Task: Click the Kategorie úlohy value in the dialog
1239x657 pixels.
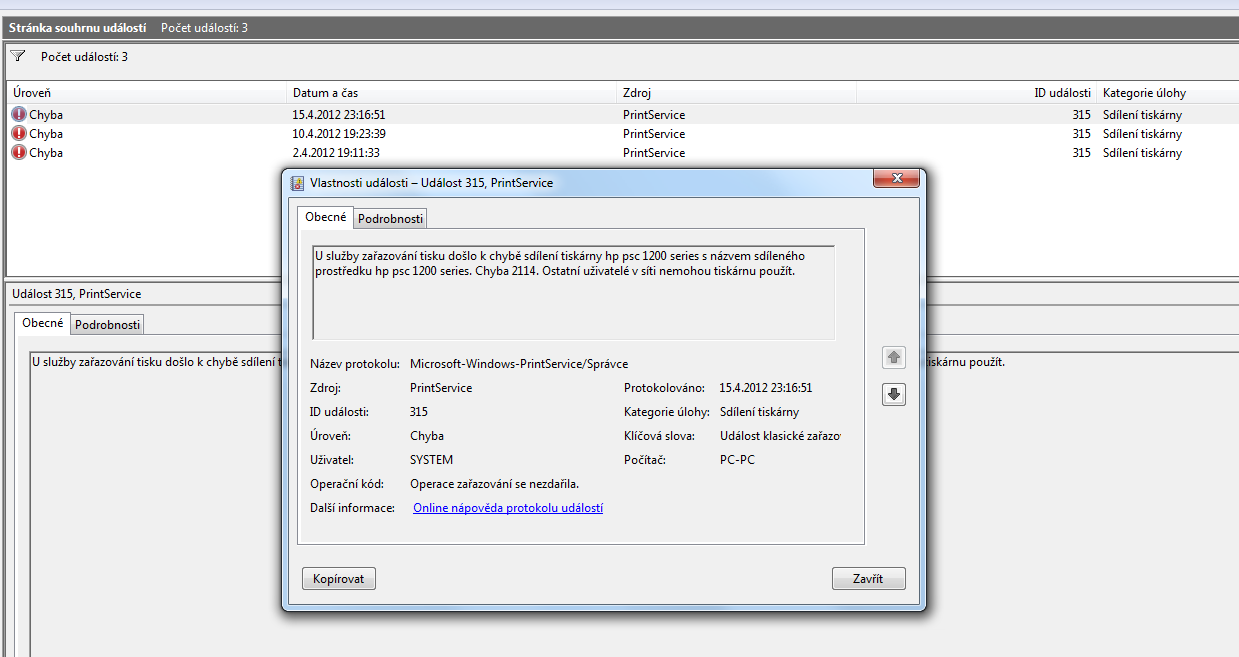Action: pyautogui.click(x=759, y=412)
